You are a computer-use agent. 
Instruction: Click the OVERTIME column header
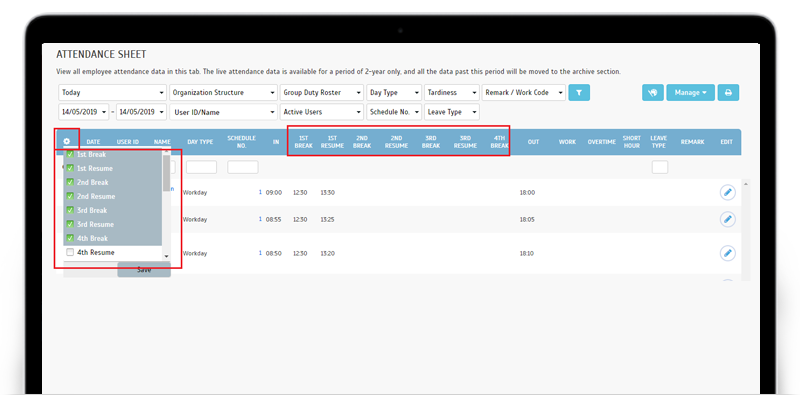coord(602,142)
